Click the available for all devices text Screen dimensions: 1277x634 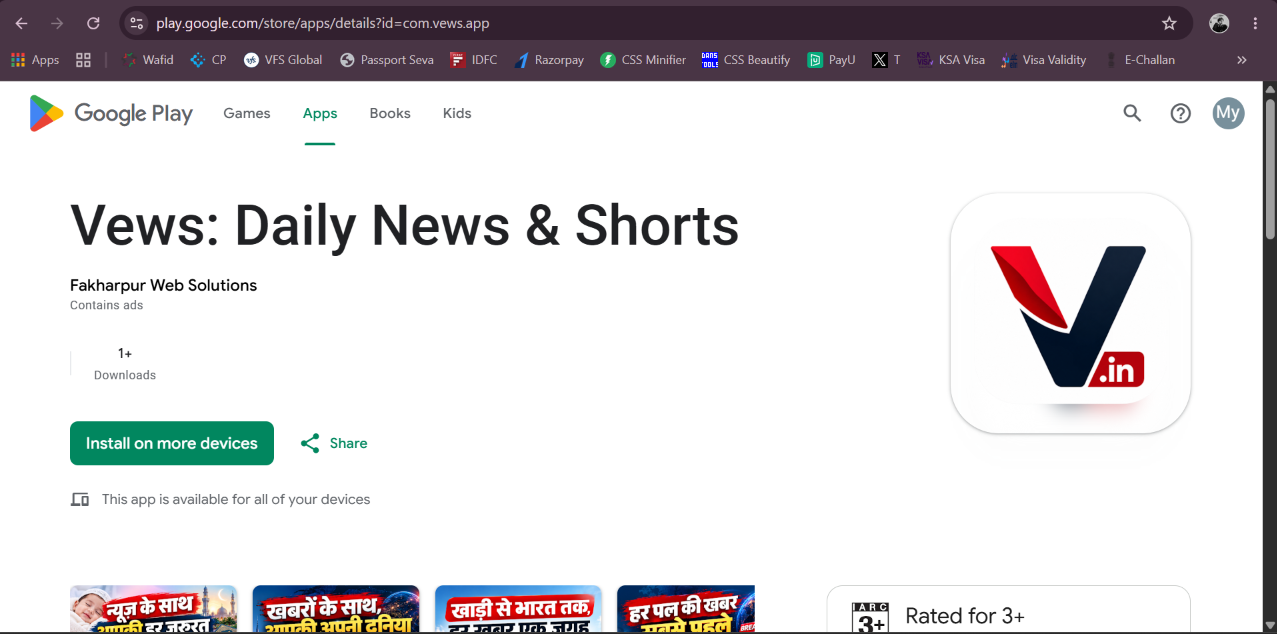pos(236,499)
